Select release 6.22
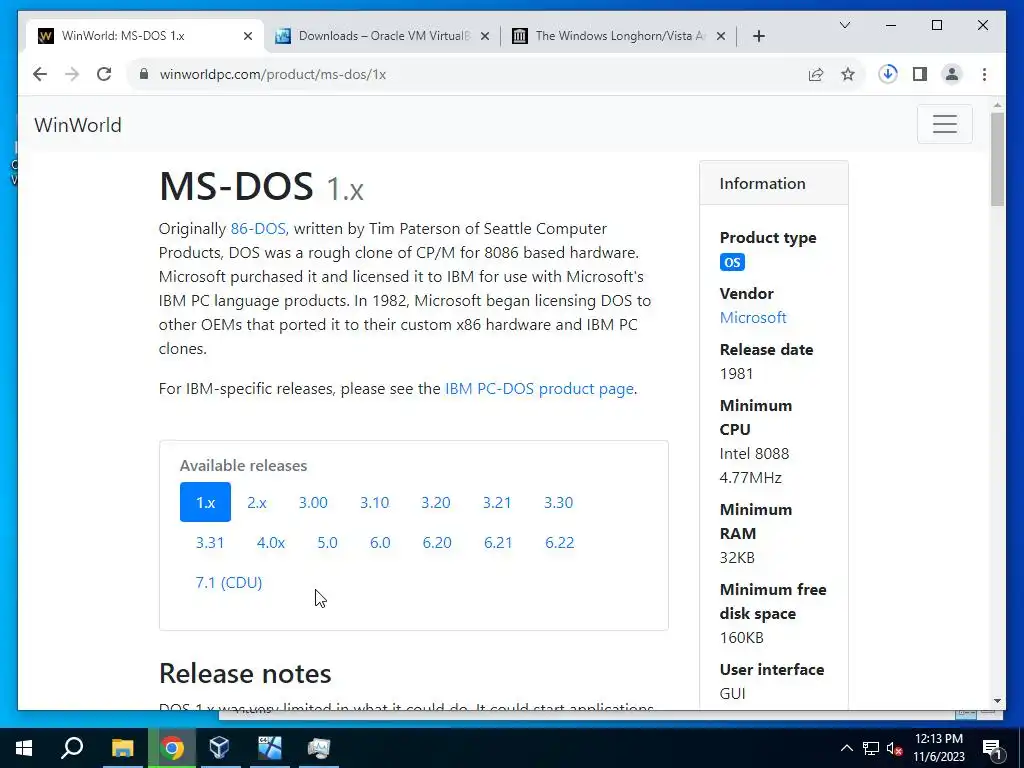This screenshot has width=1024, height=768. (x=560, y=543)
